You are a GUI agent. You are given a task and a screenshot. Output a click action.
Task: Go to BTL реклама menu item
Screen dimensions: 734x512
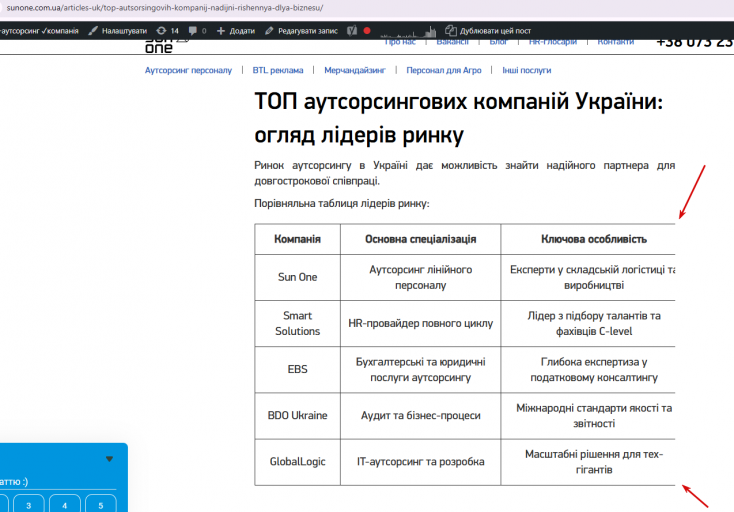click(278, 70)
